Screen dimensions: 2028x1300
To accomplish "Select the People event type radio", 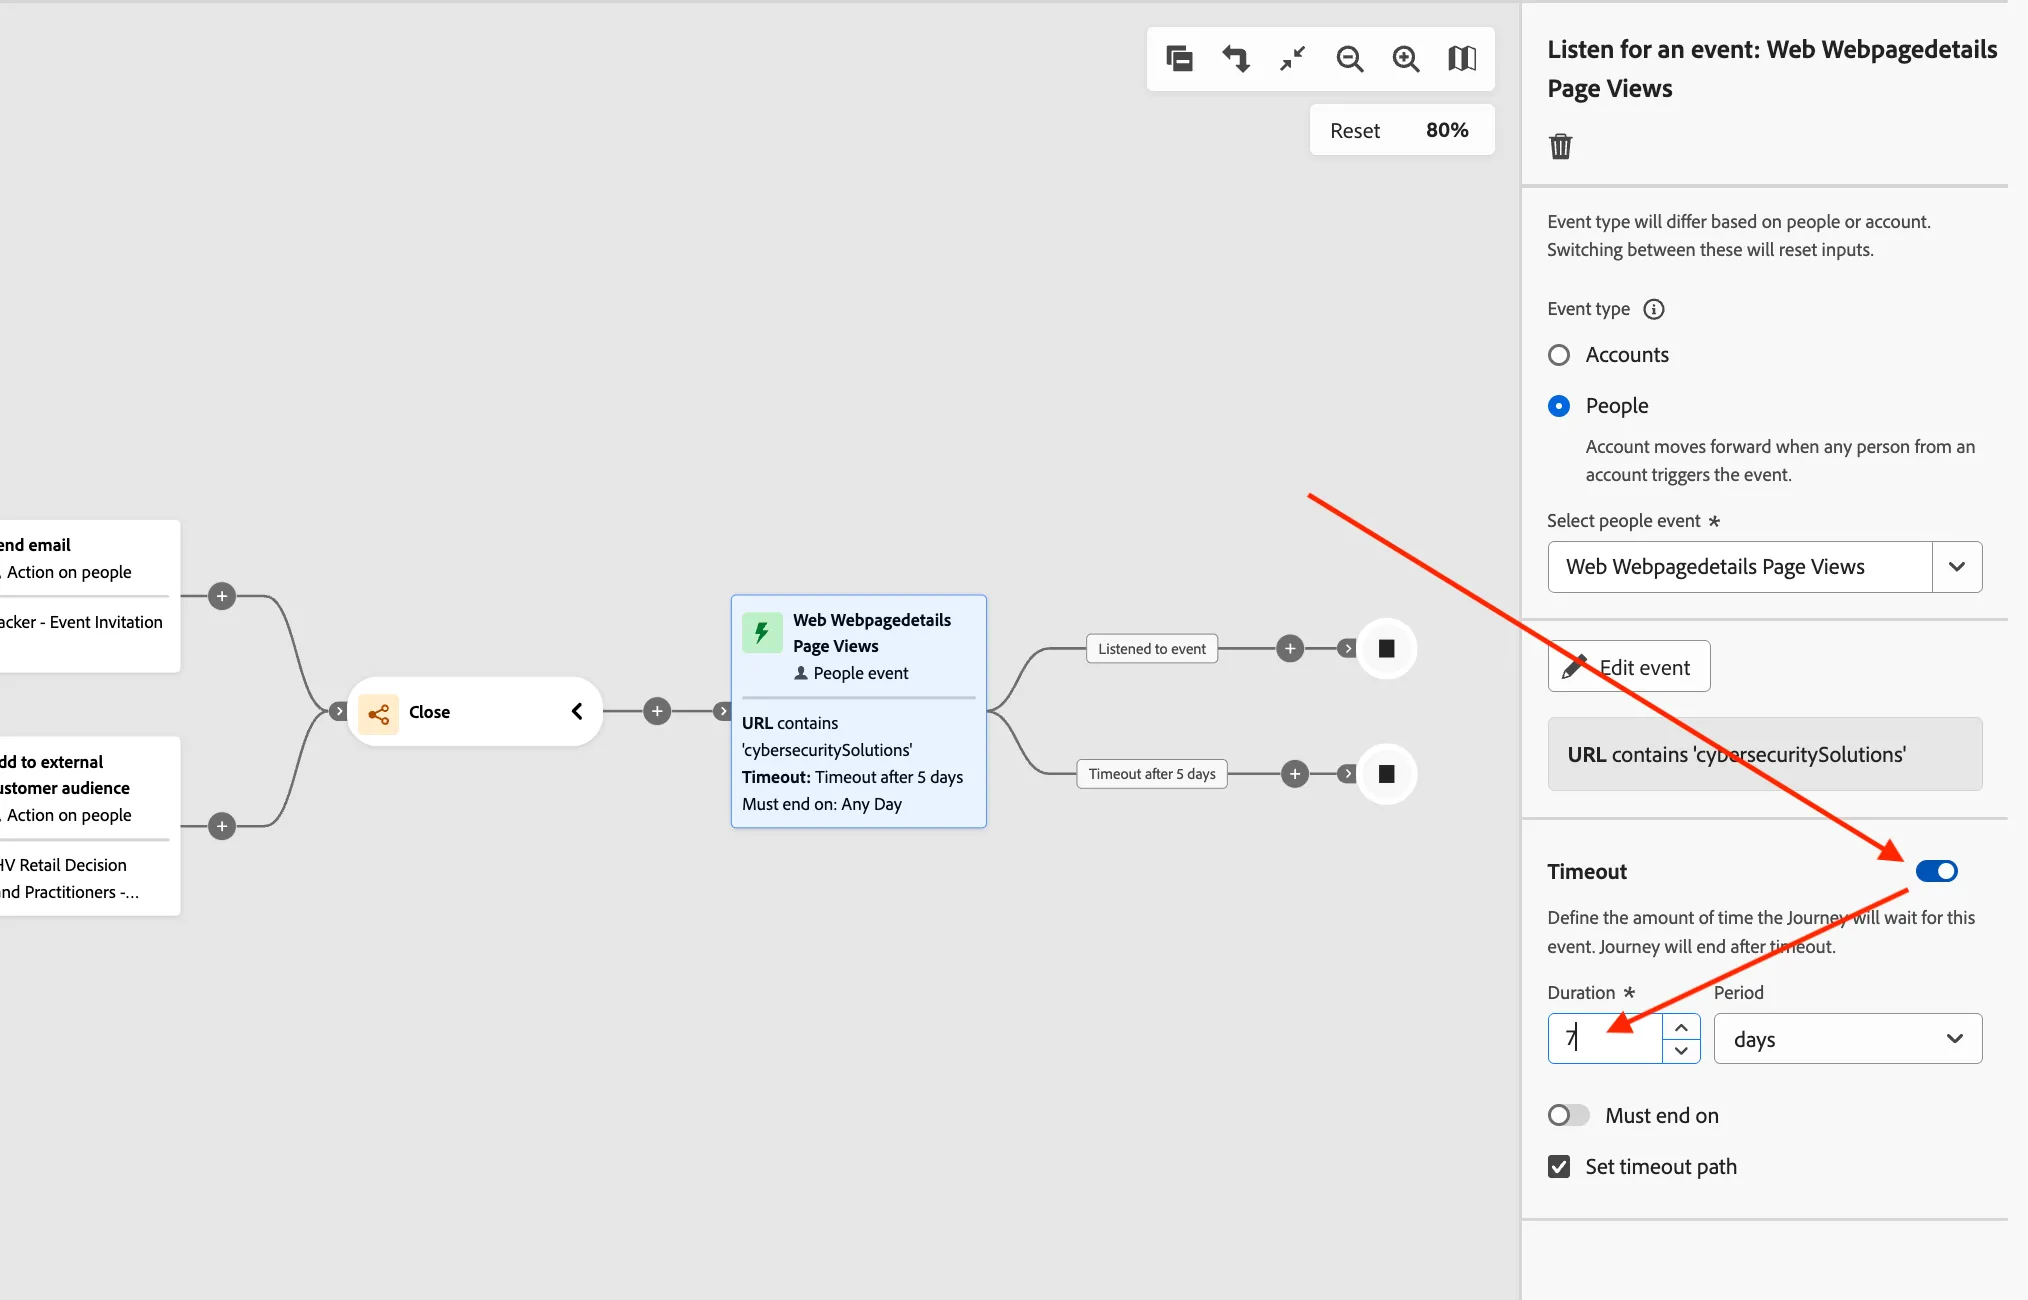I will 1558,406.
